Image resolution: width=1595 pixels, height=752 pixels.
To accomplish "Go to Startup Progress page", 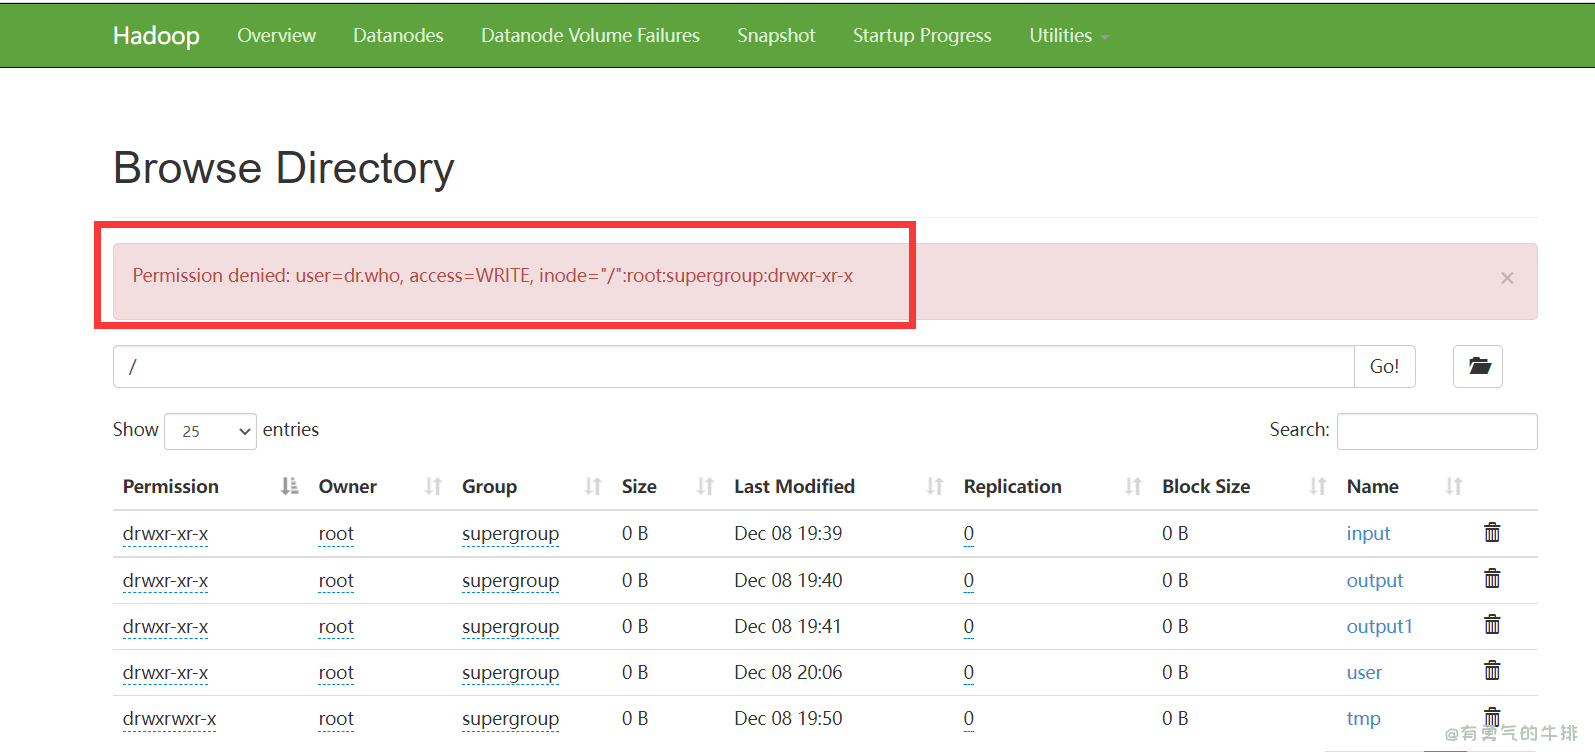I will coord(921,36).
